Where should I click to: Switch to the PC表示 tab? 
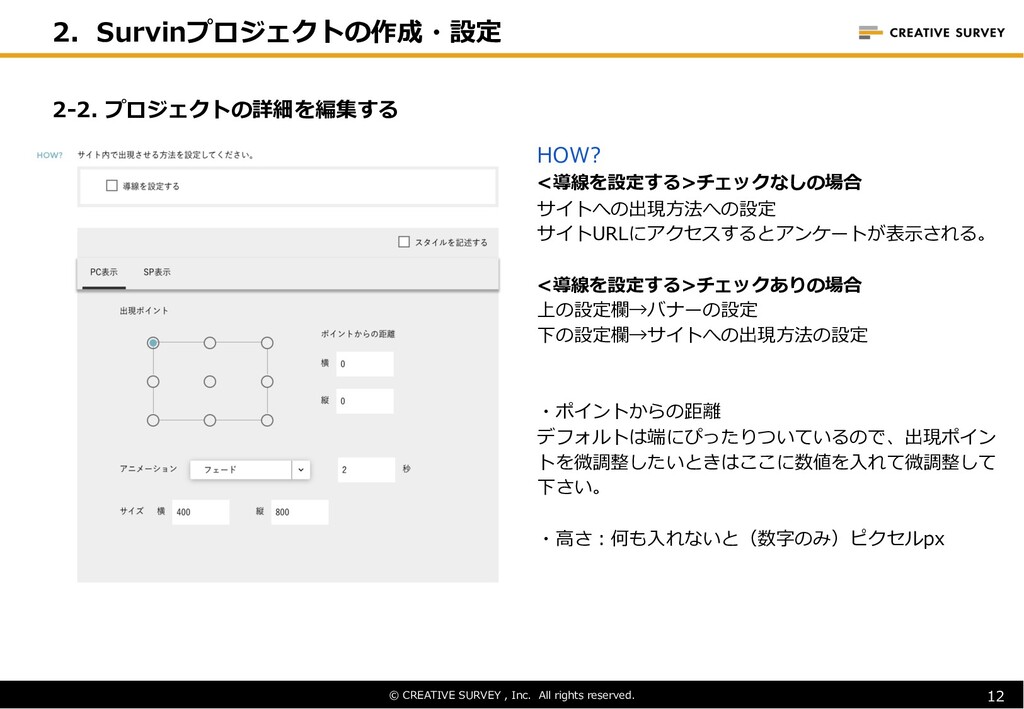click(104, 272)
